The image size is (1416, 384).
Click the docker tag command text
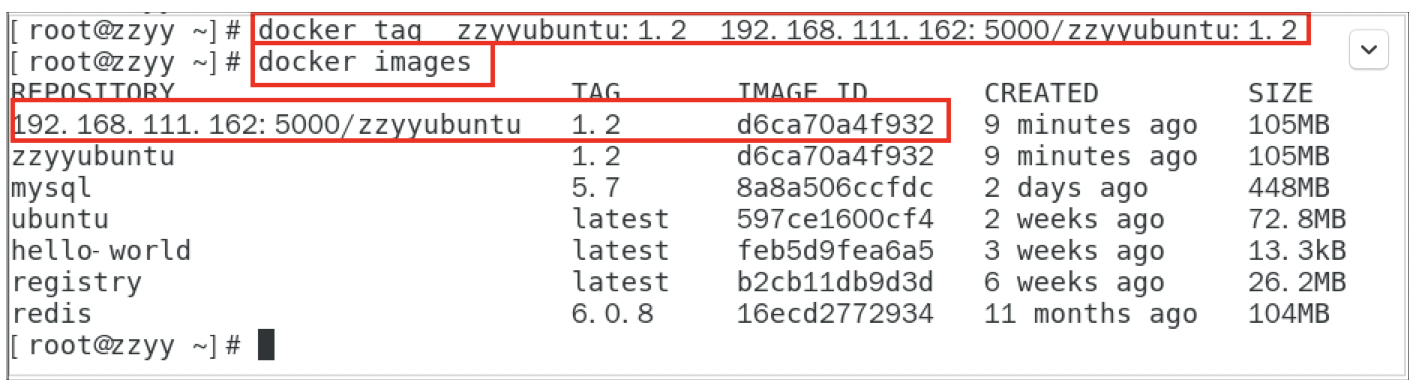tap(780, 30)
